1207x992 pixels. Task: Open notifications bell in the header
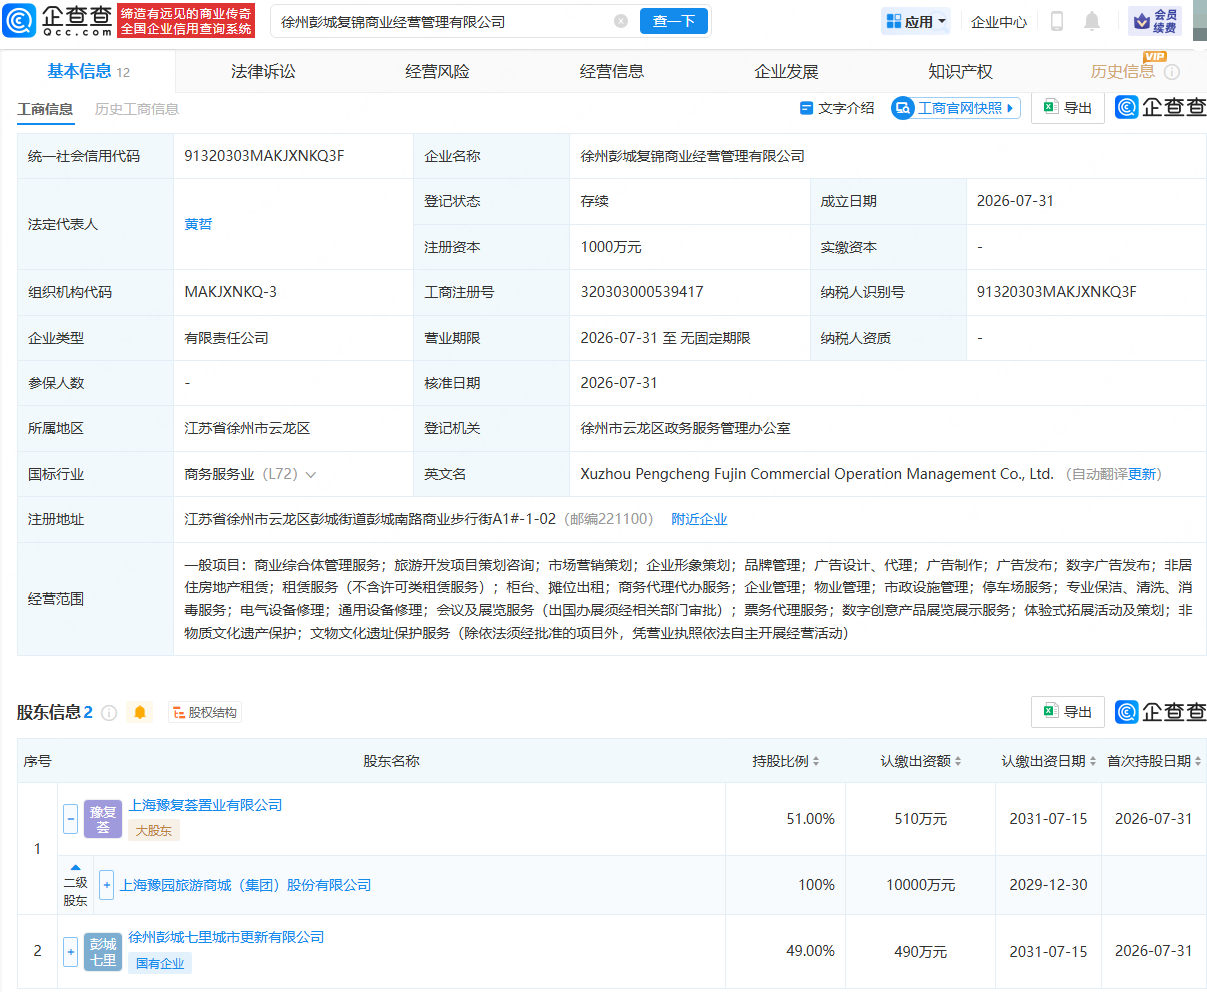pos(1092,21)
